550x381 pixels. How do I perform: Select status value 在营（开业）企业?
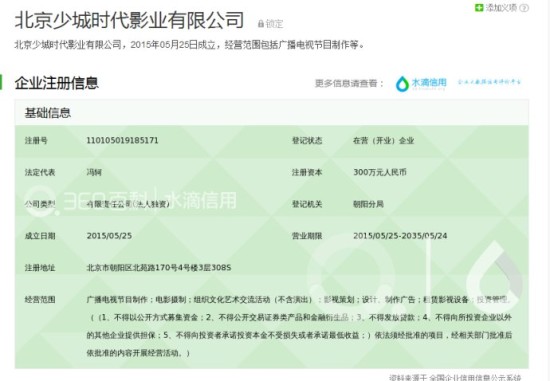point(383,141)
